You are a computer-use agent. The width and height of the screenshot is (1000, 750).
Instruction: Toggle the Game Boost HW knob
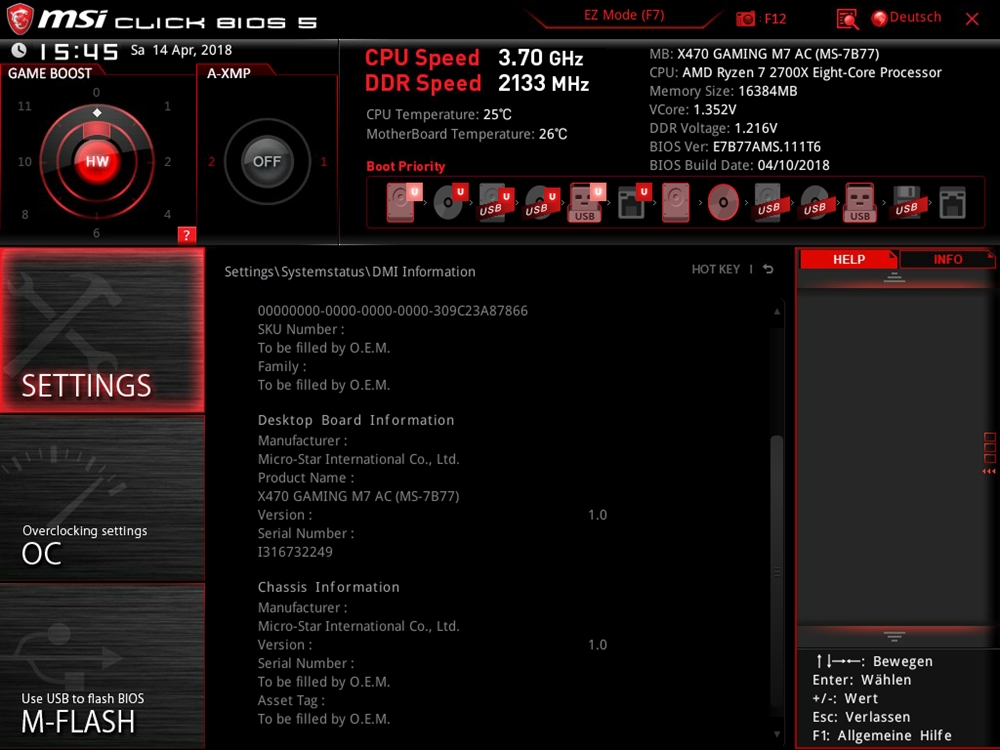[97, 161]
